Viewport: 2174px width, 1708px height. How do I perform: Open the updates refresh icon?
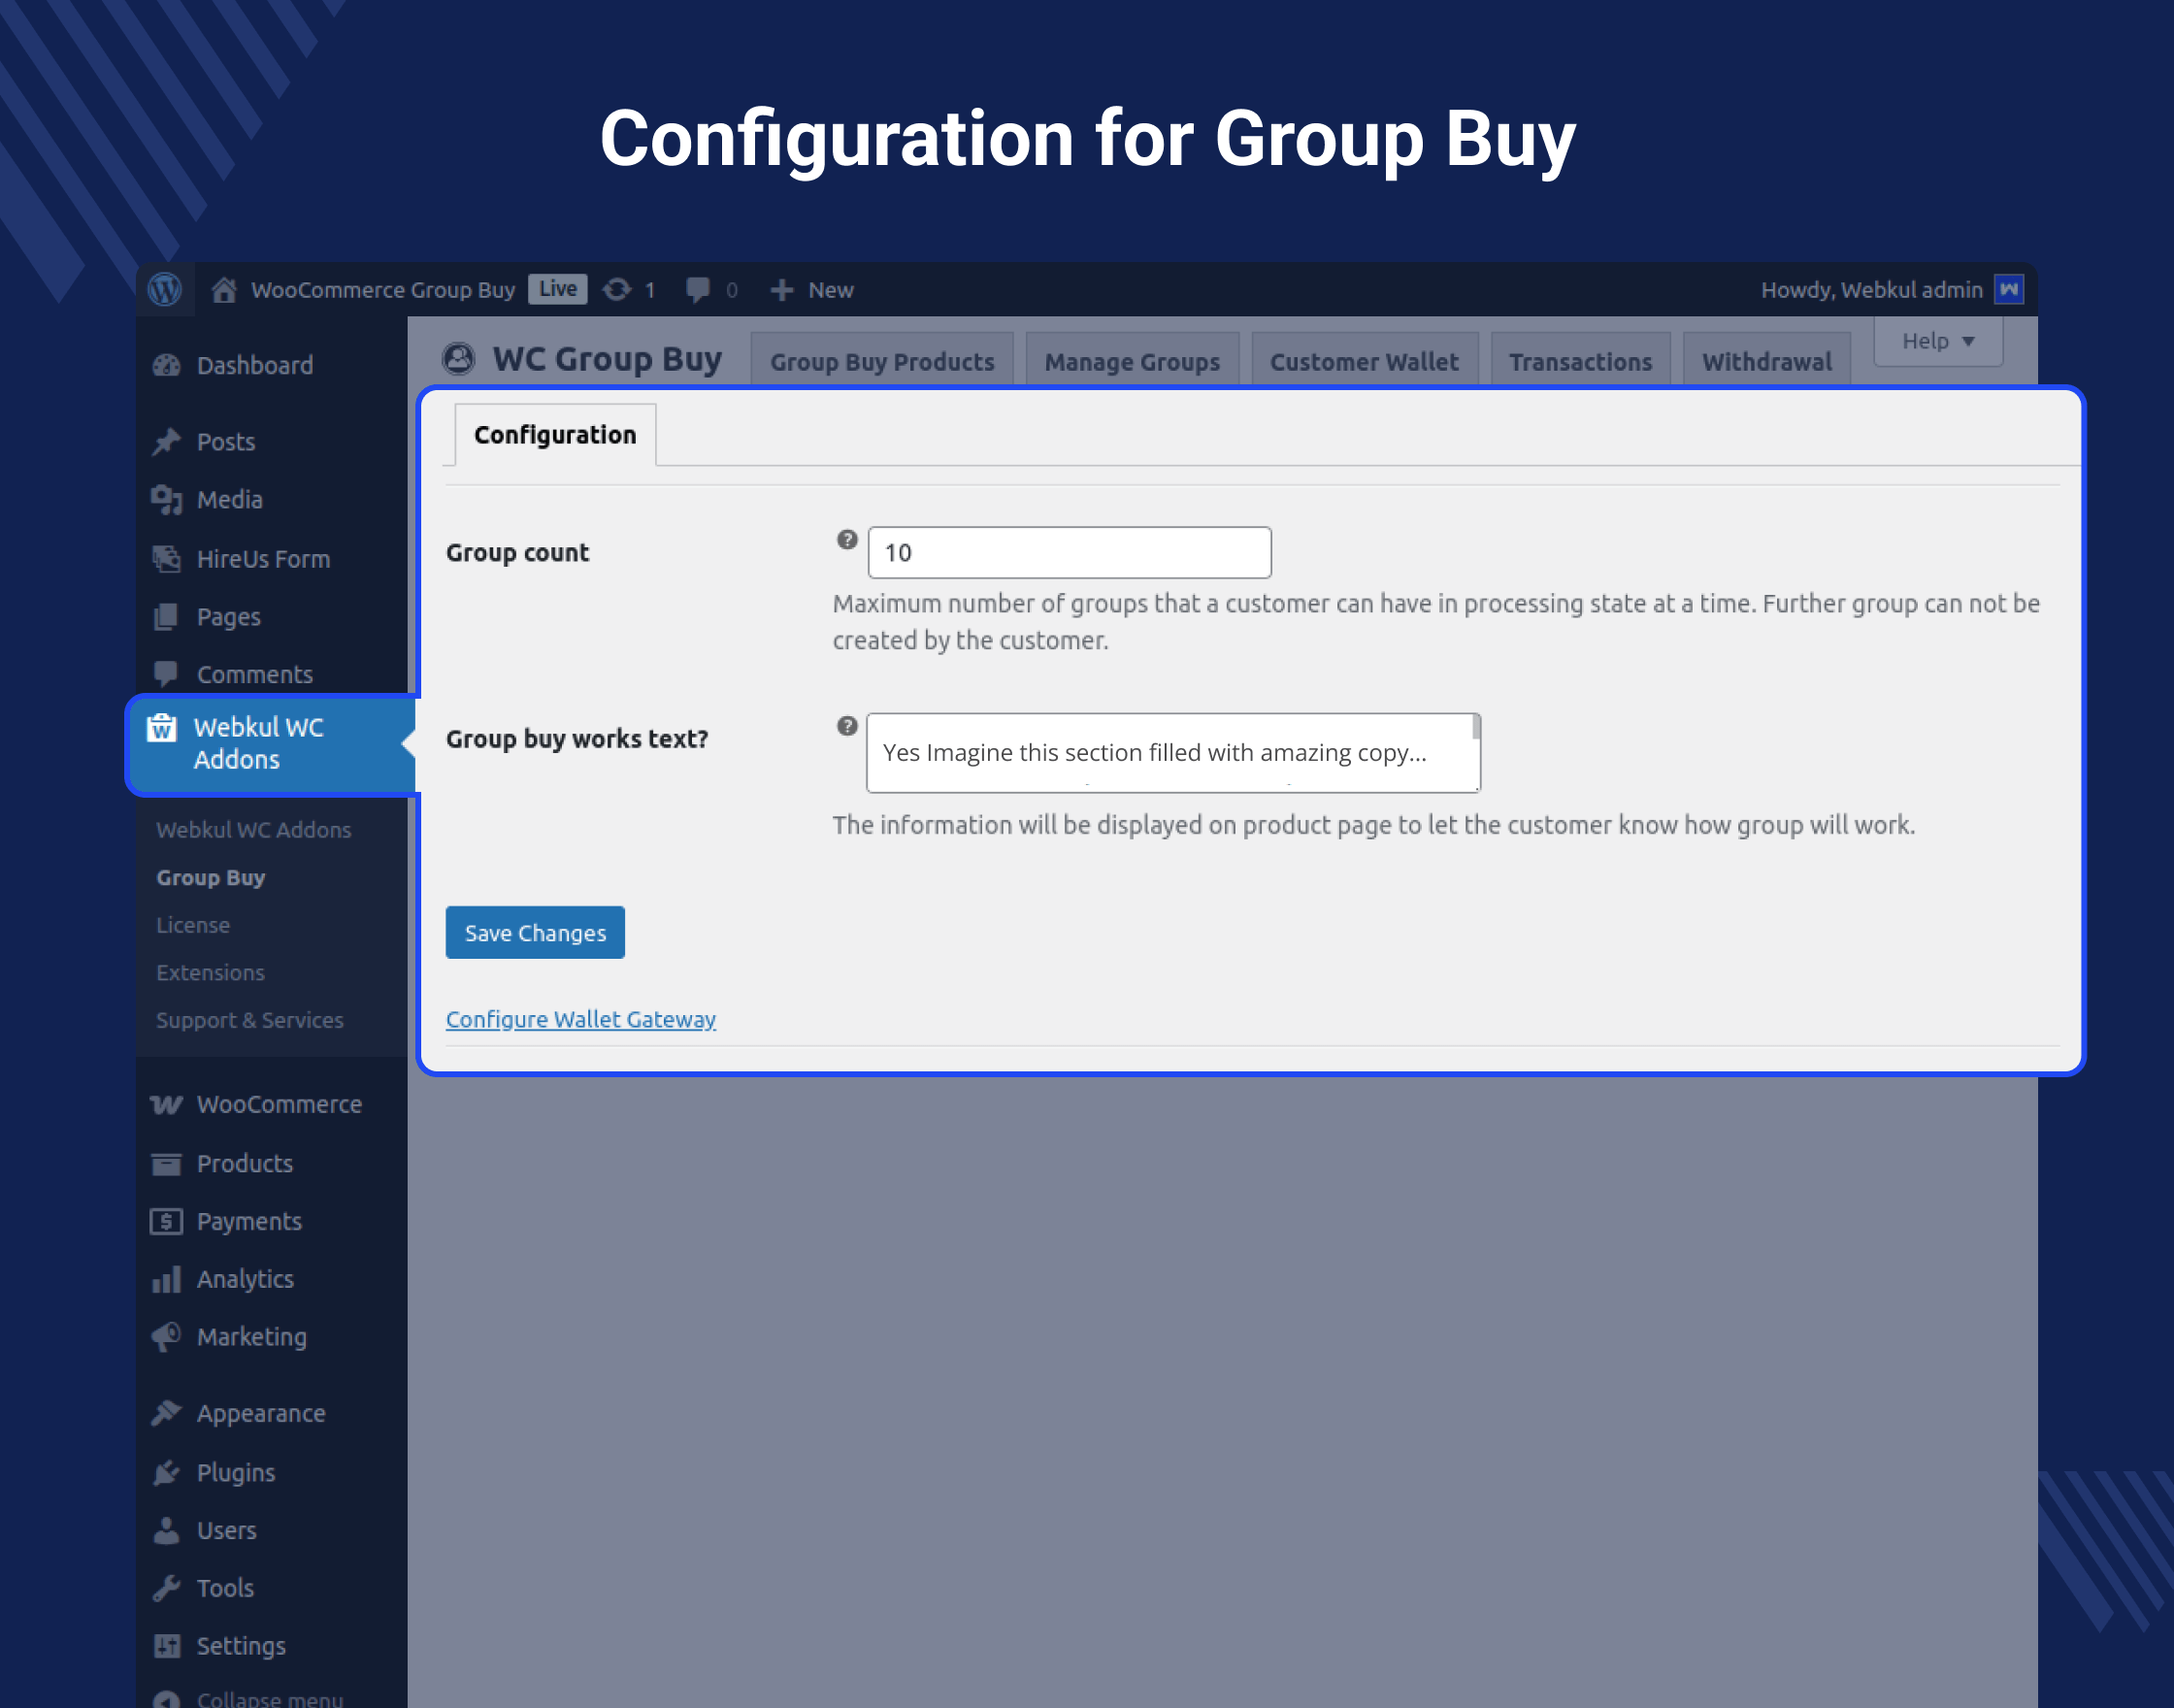pyautogui.click(x=617, y=290)
